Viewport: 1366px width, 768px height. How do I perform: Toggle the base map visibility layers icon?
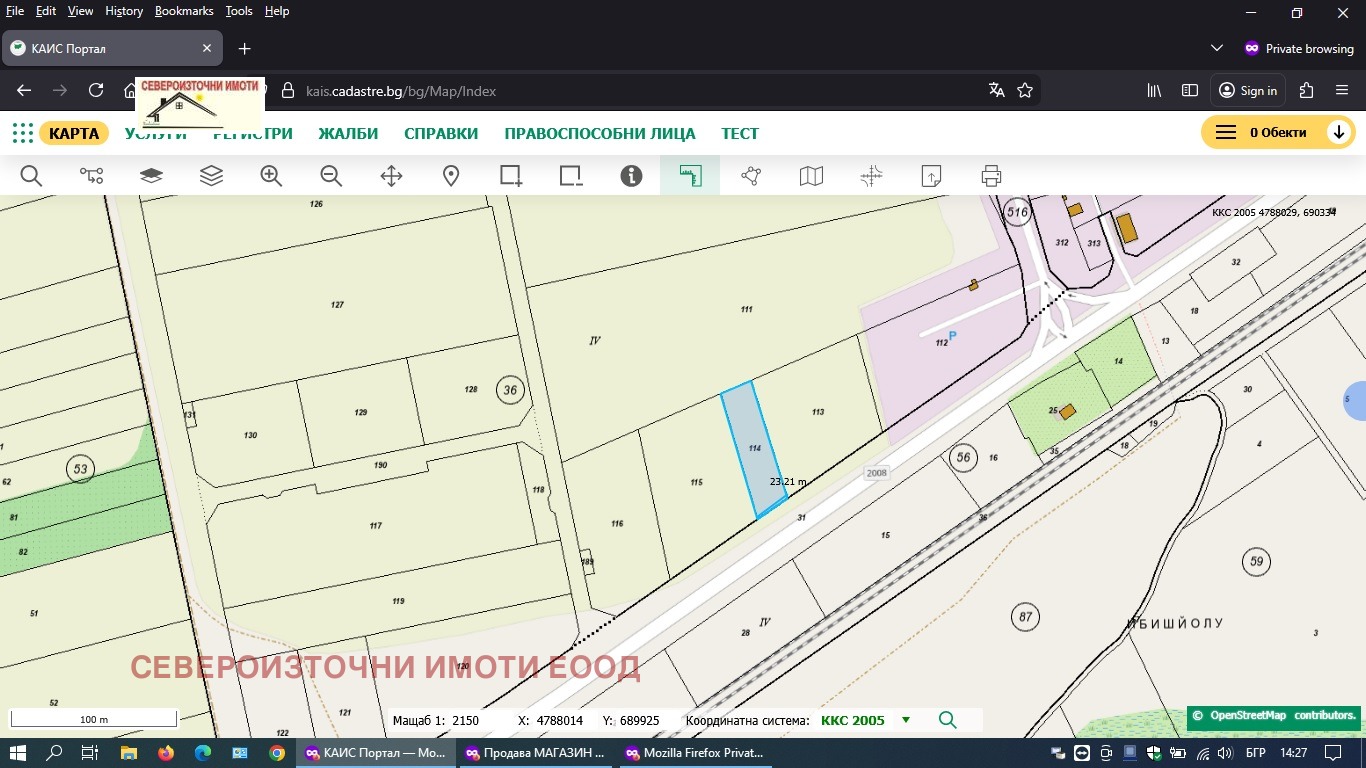(x=151, y=175)
